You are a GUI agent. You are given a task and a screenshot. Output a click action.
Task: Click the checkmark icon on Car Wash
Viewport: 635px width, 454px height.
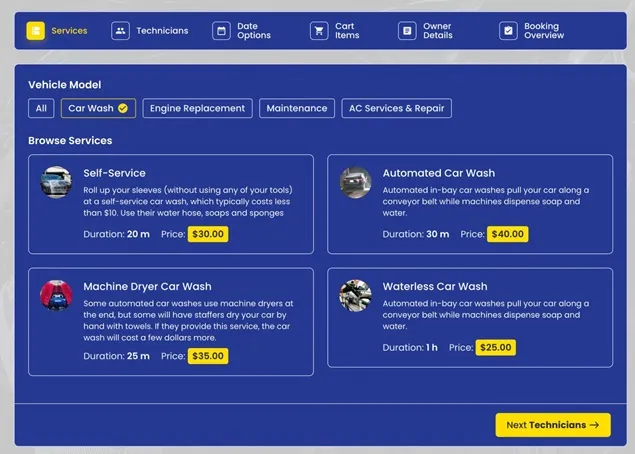[123, 108]
